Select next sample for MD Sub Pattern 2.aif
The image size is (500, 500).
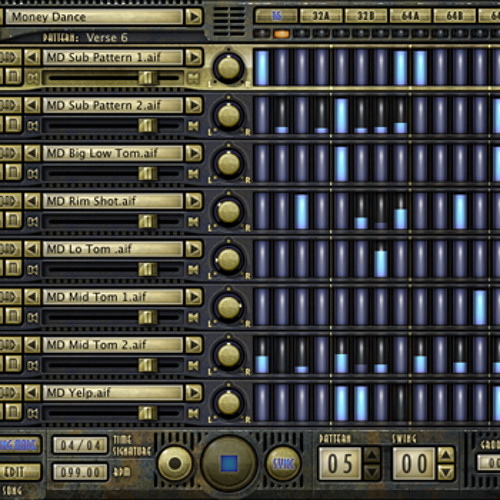click(x=194, y=105)
